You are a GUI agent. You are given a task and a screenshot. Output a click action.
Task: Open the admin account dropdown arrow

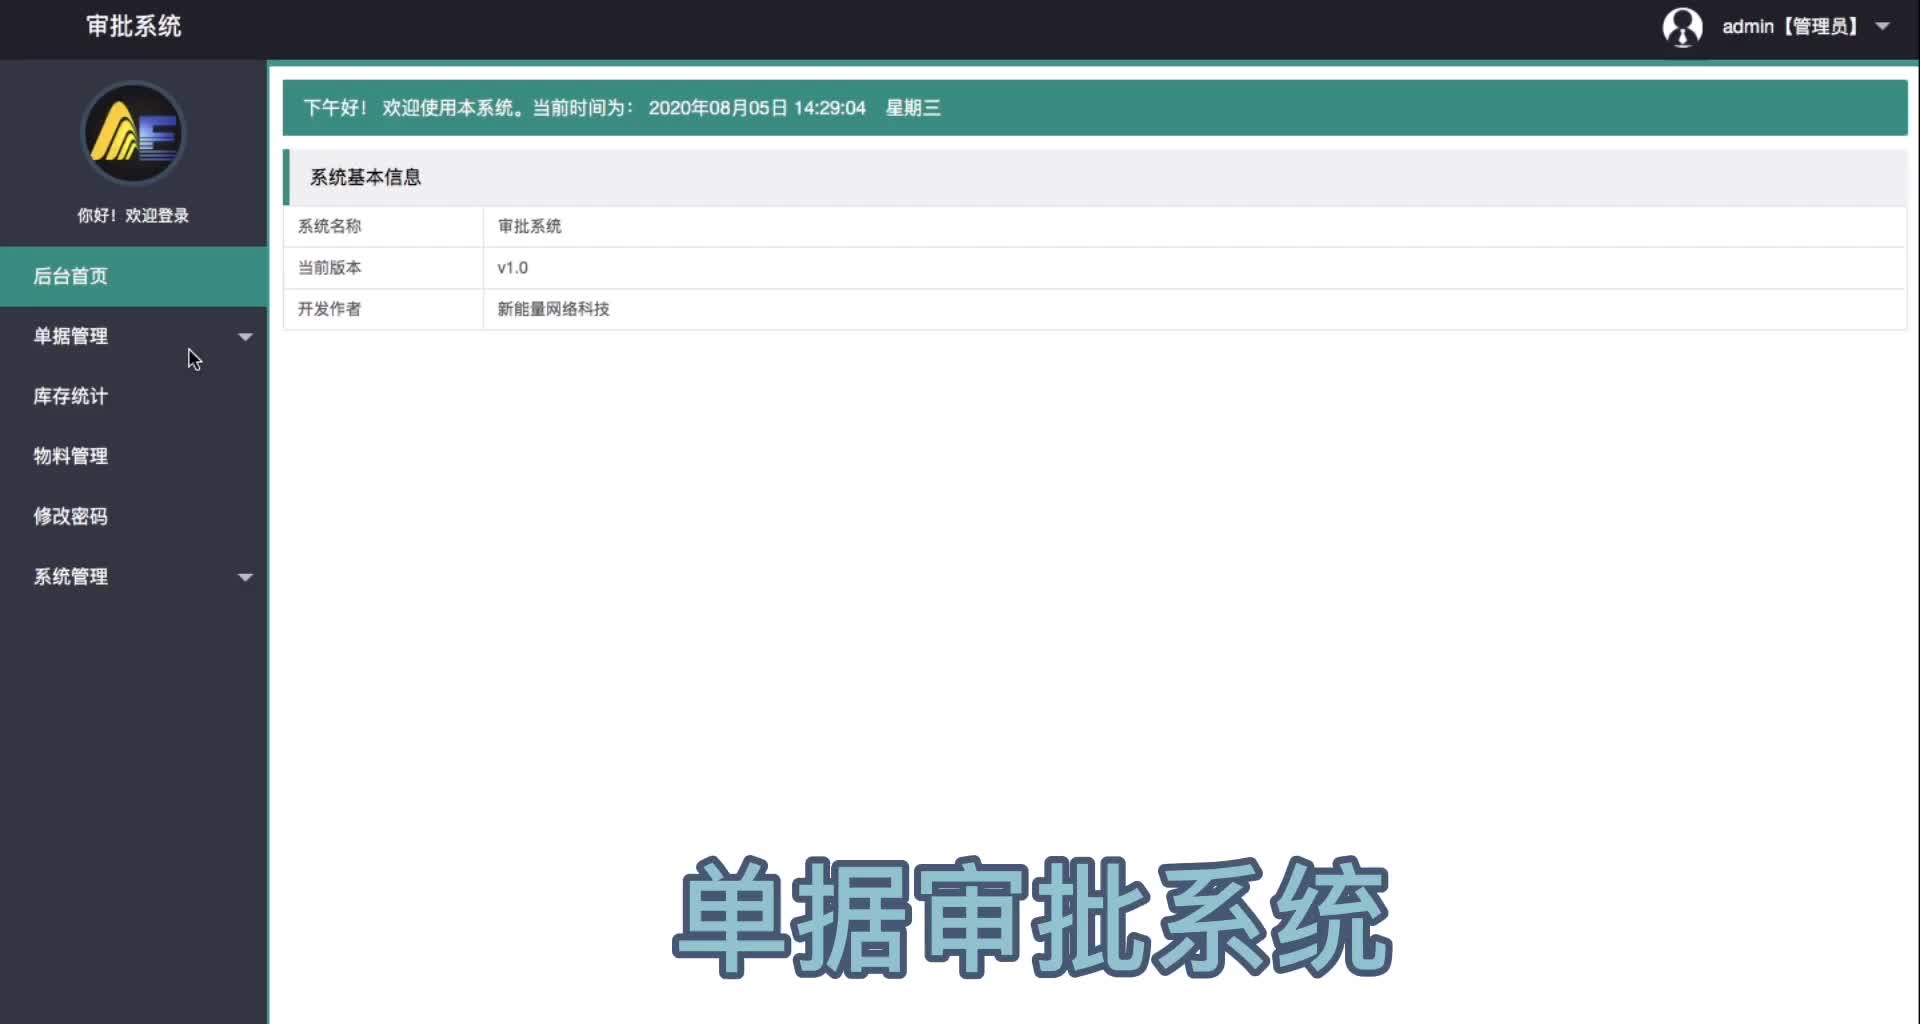1883,27
